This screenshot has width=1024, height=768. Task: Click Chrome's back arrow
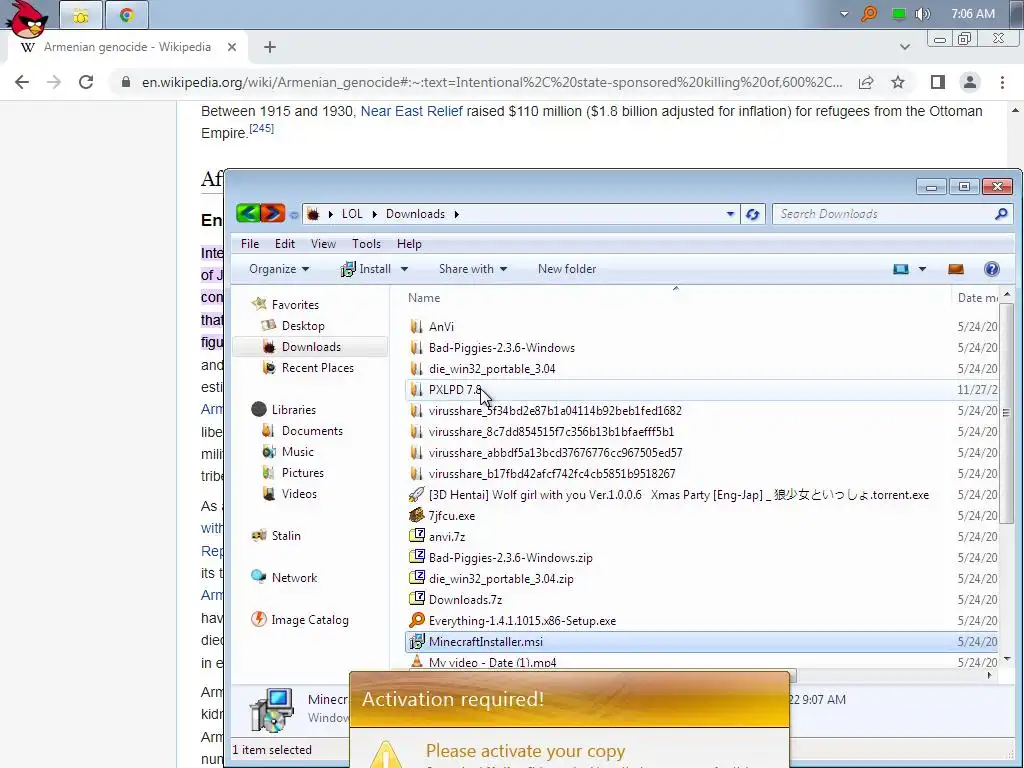click(x=22, y=82)
